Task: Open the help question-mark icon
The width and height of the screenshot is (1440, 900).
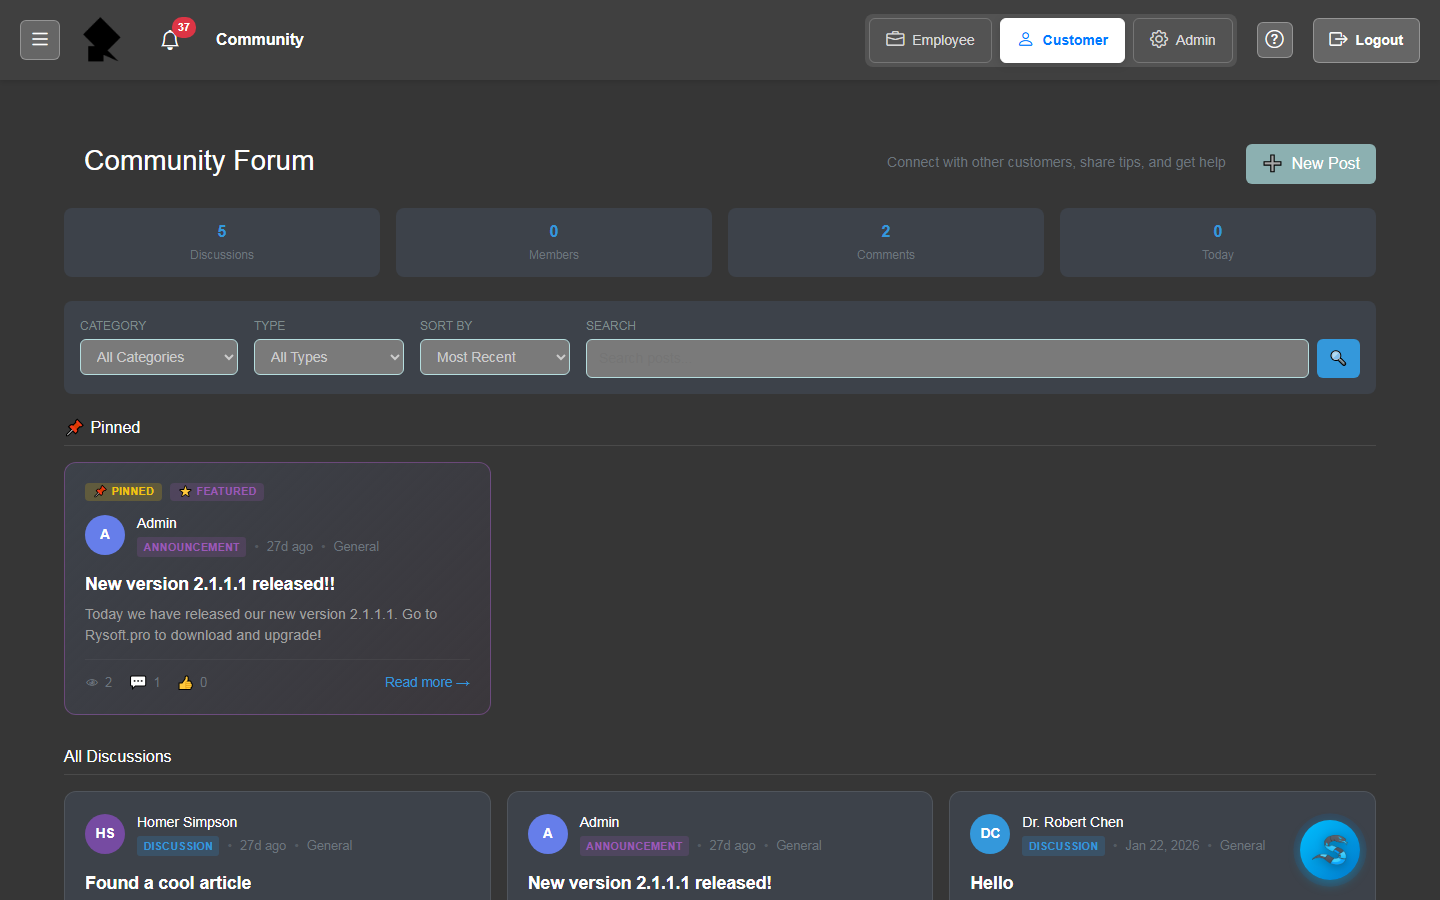Action: [1274, 39]
